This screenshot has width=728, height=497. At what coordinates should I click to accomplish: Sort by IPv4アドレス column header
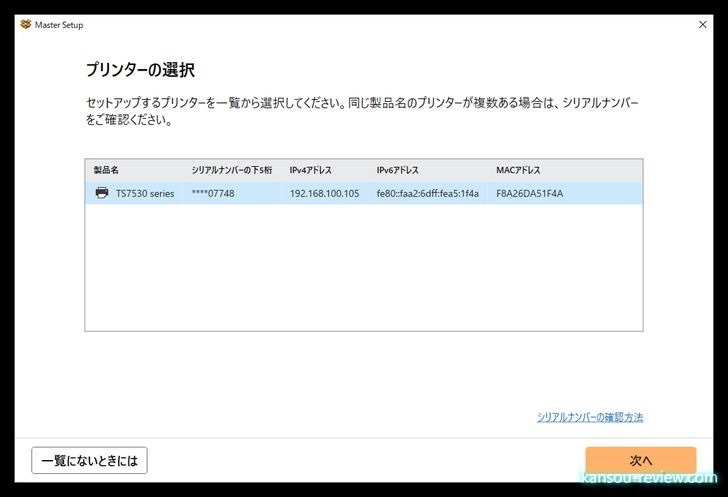pos(311,170)
